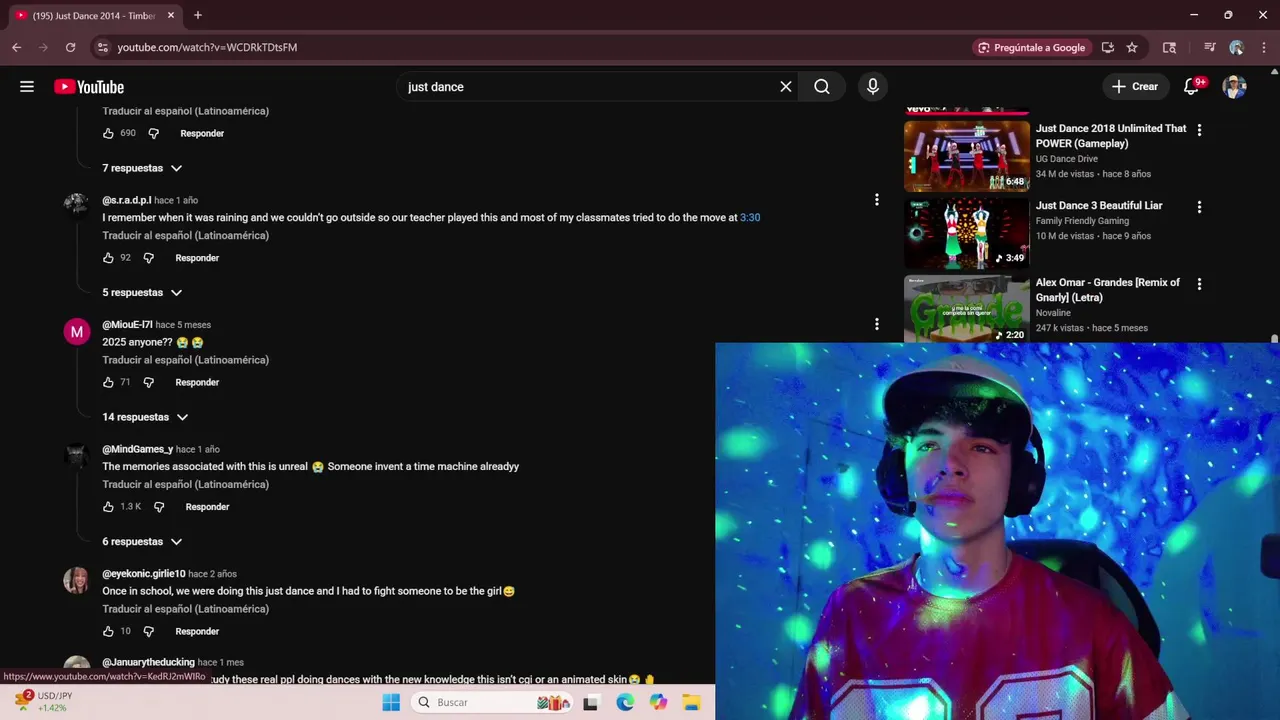
Task: Open options for Alex Omar Grandes video
Action: coord(1199,284)
